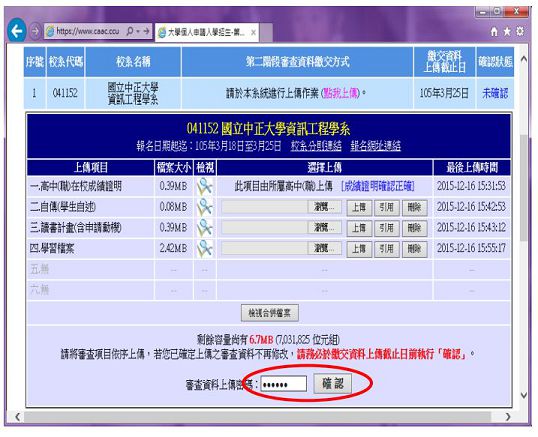Go back with the browser back arrow
This screenshot has width=538, height=437.
(16, 31)
